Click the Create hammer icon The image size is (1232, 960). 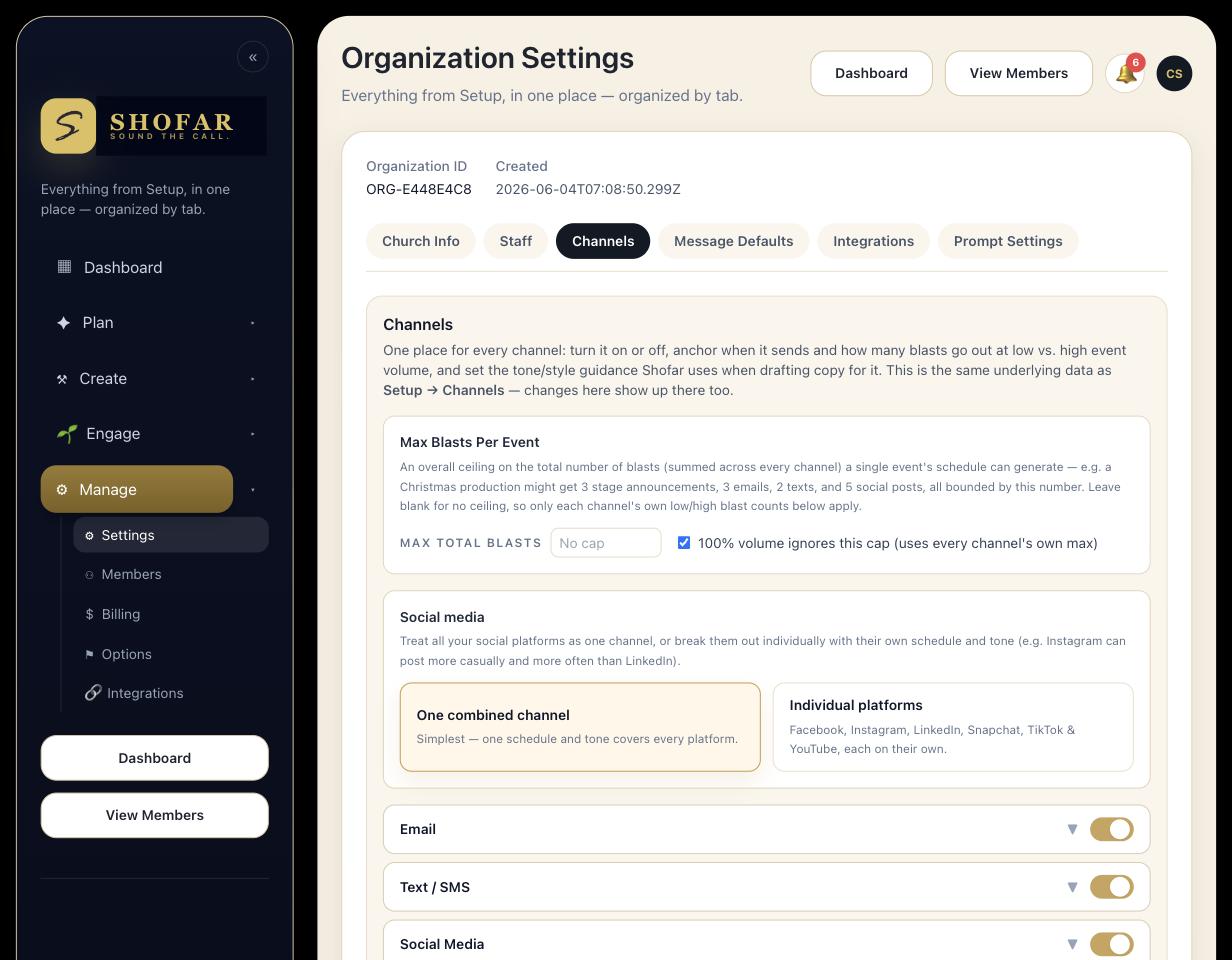coord(62,379)
